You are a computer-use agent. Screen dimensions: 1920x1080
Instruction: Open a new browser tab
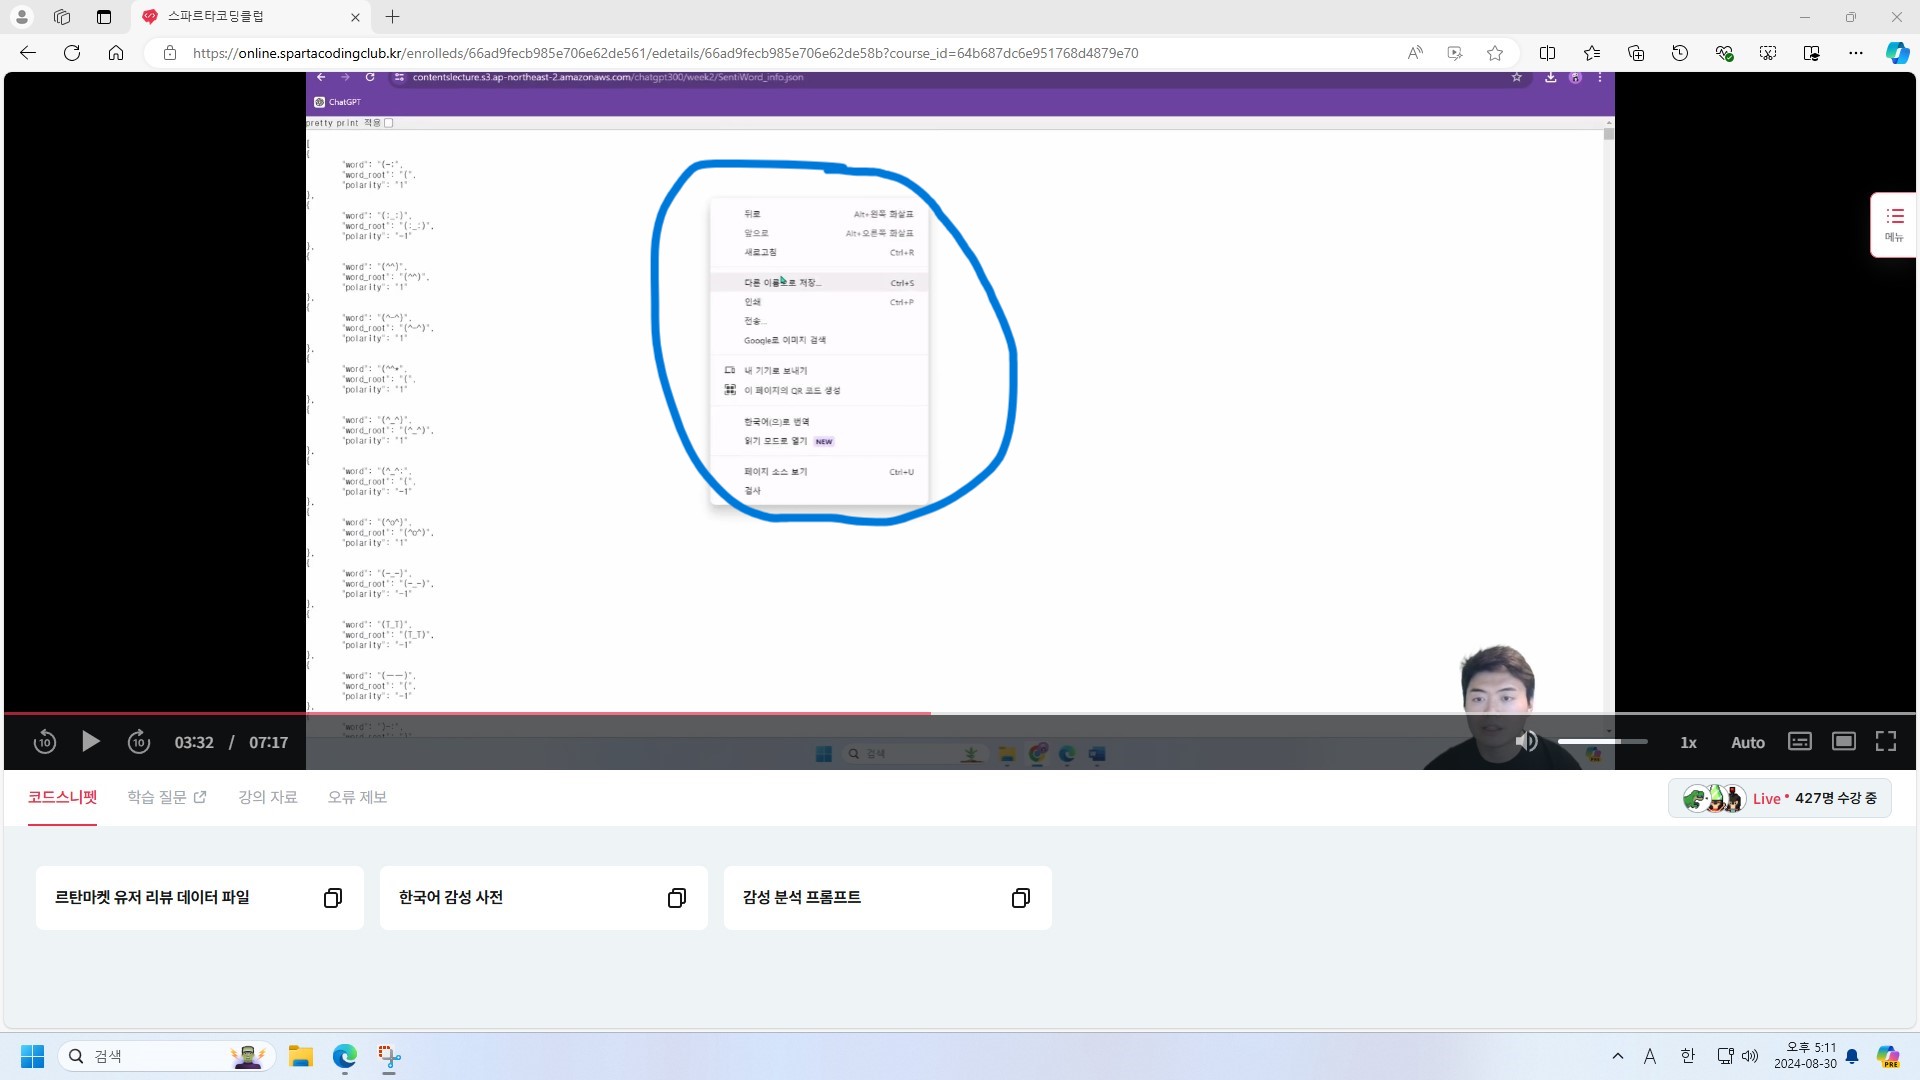click(393, 17)
